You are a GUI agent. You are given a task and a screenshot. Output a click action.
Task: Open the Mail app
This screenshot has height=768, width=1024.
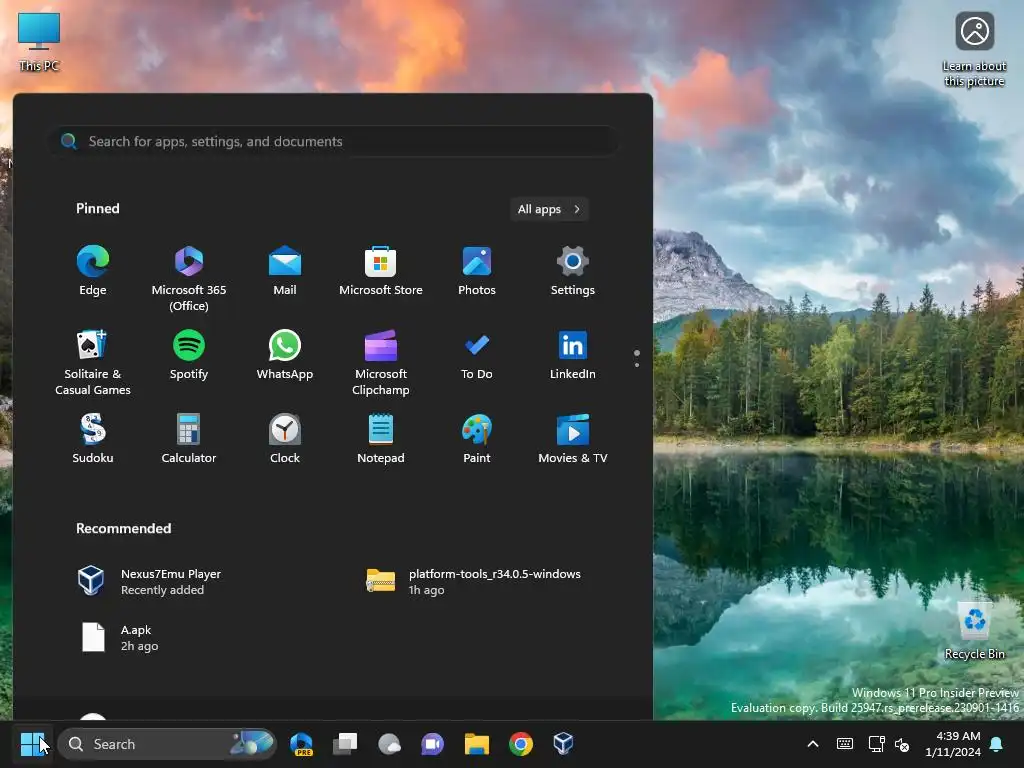[x=285, y=271]
